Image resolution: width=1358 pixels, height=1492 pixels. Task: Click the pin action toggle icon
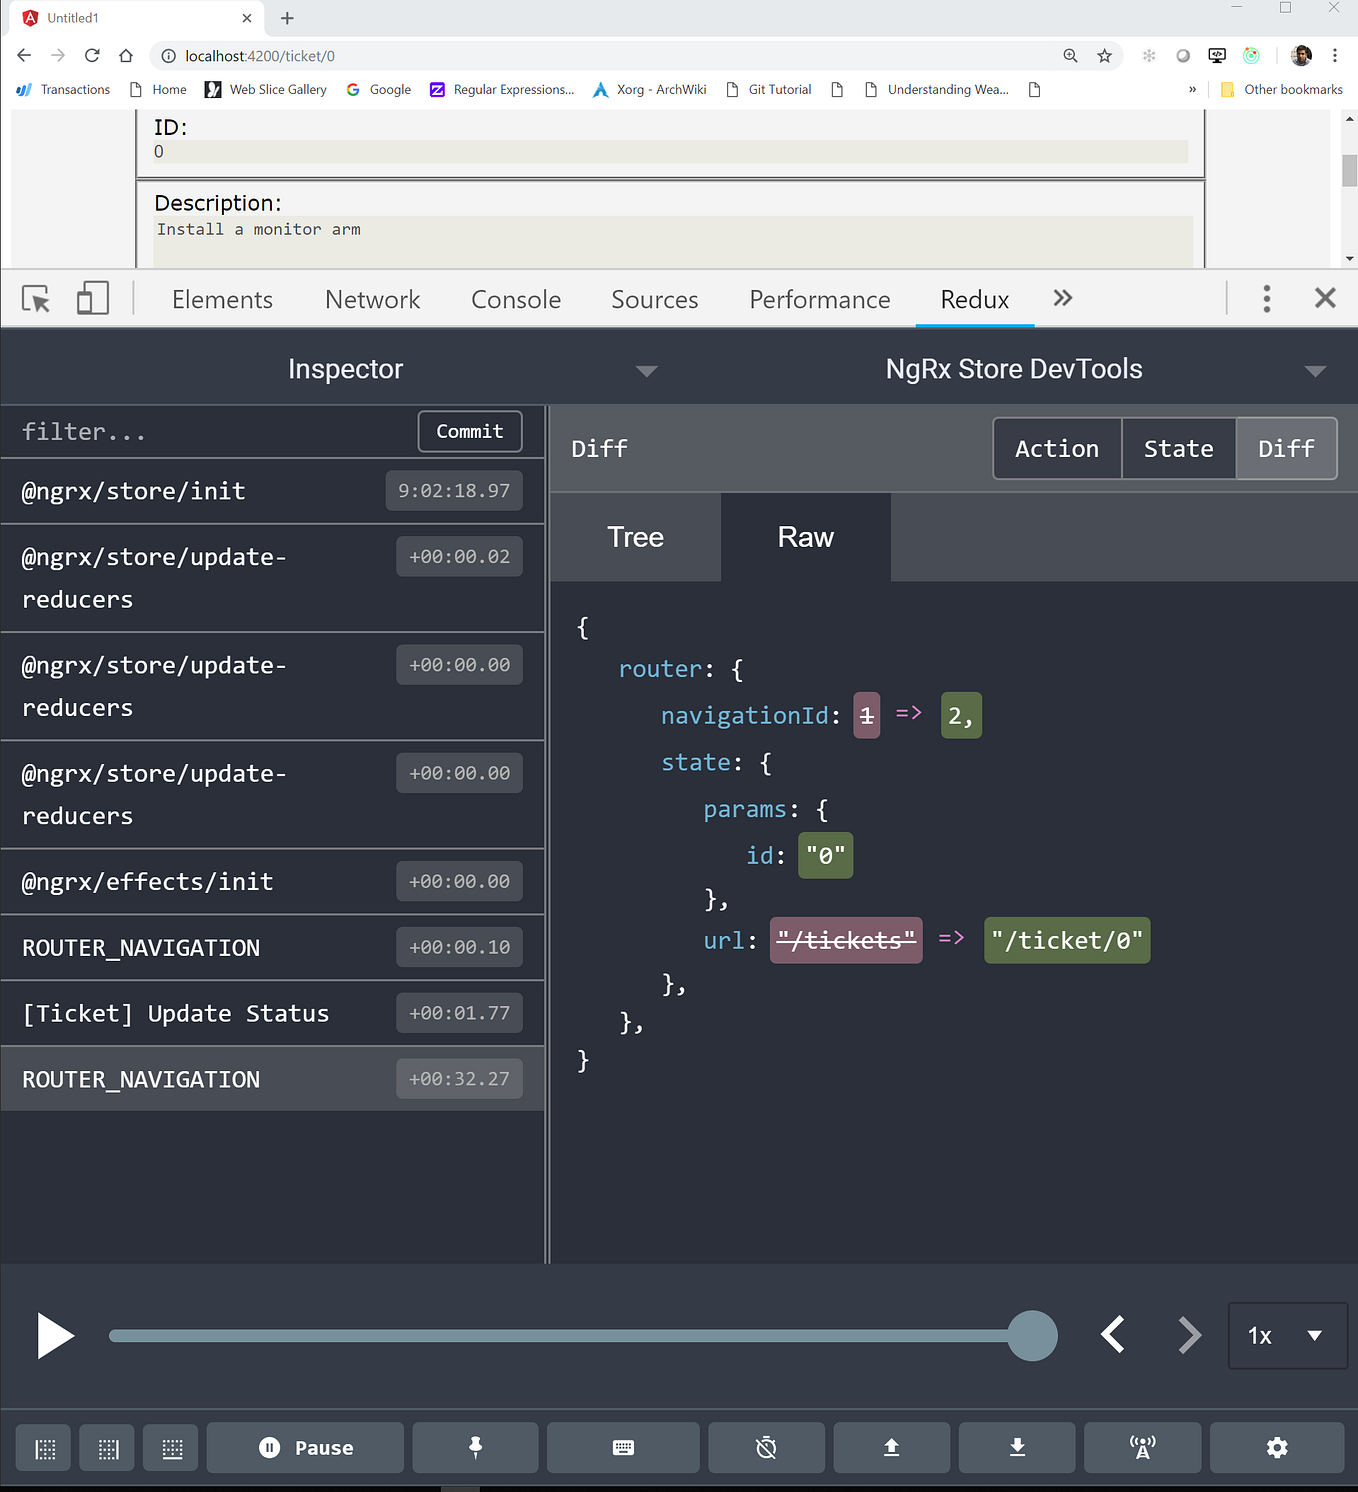point(475,1447)
